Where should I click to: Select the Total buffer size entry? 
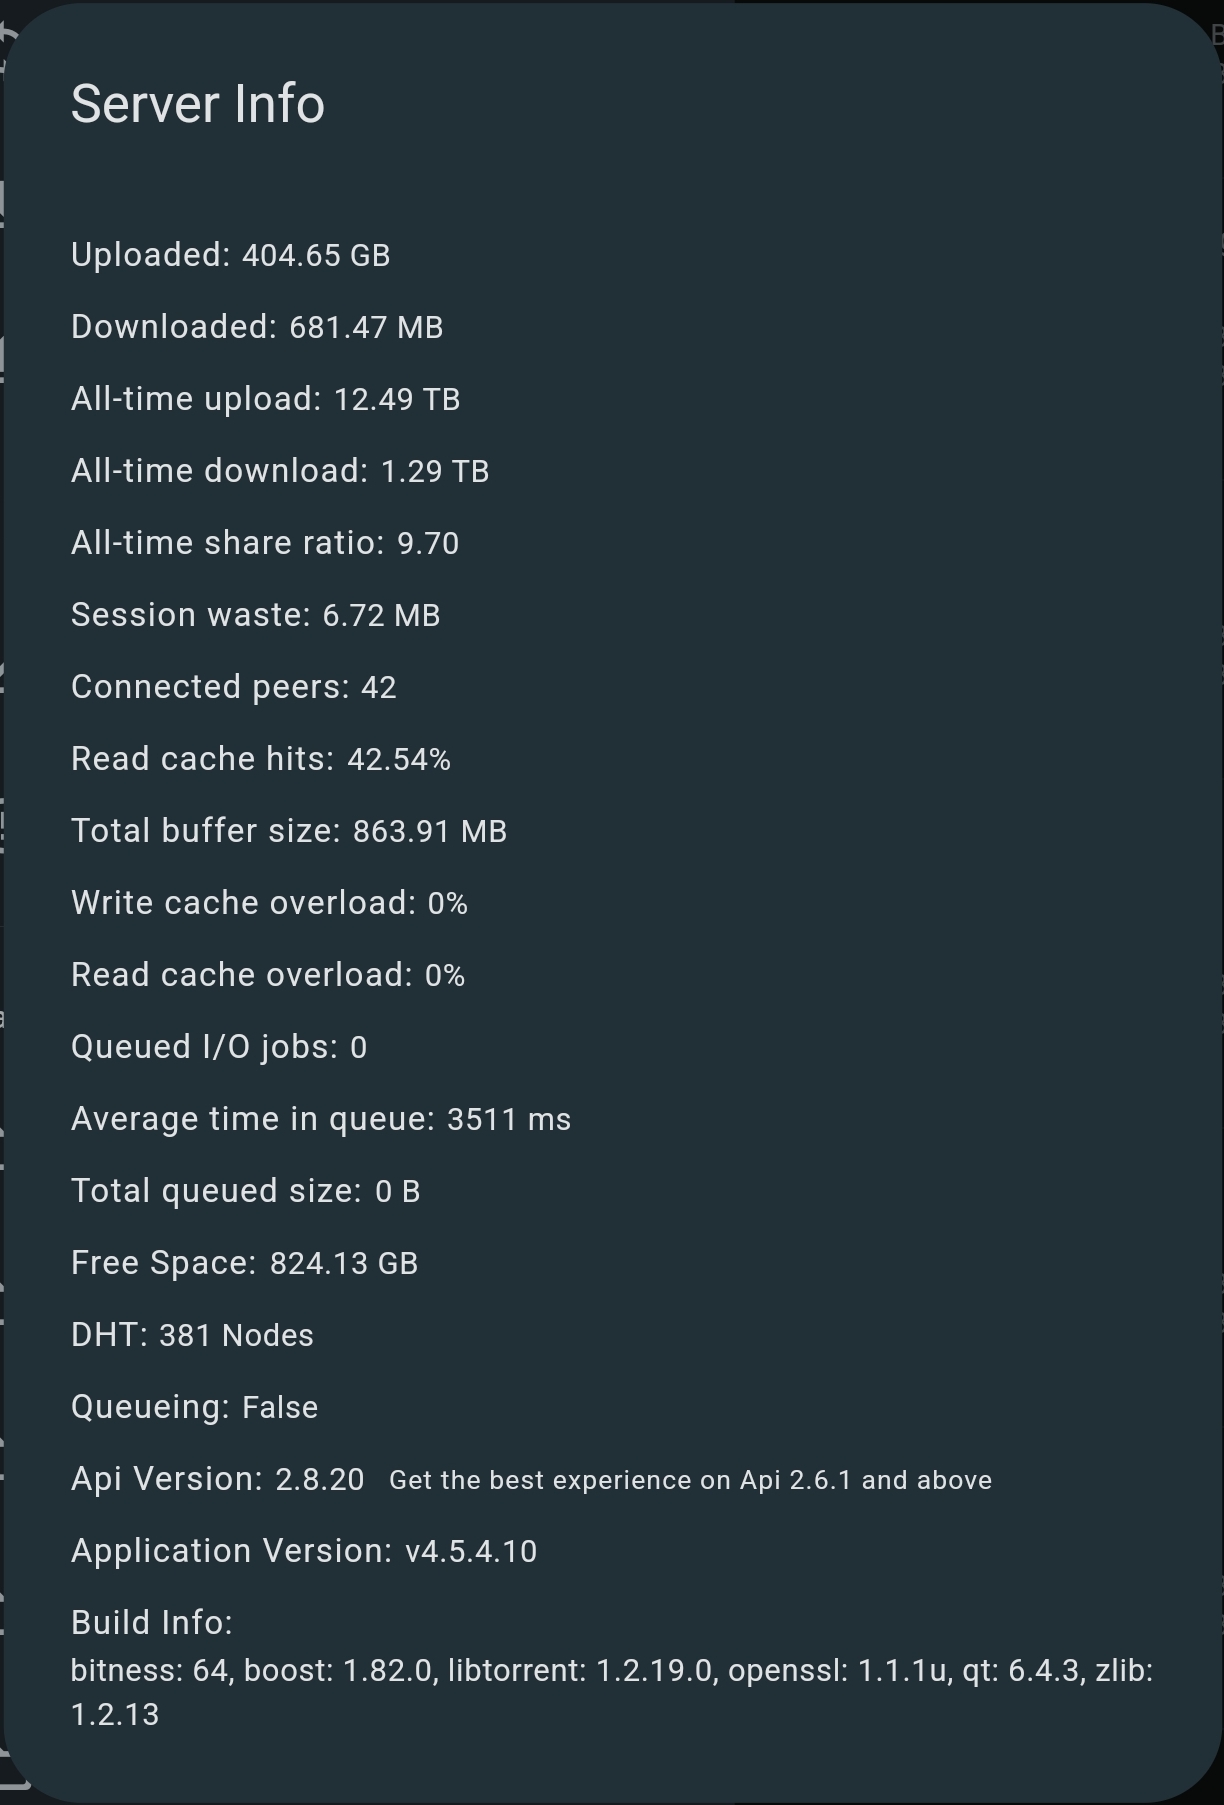click(289, 831)
